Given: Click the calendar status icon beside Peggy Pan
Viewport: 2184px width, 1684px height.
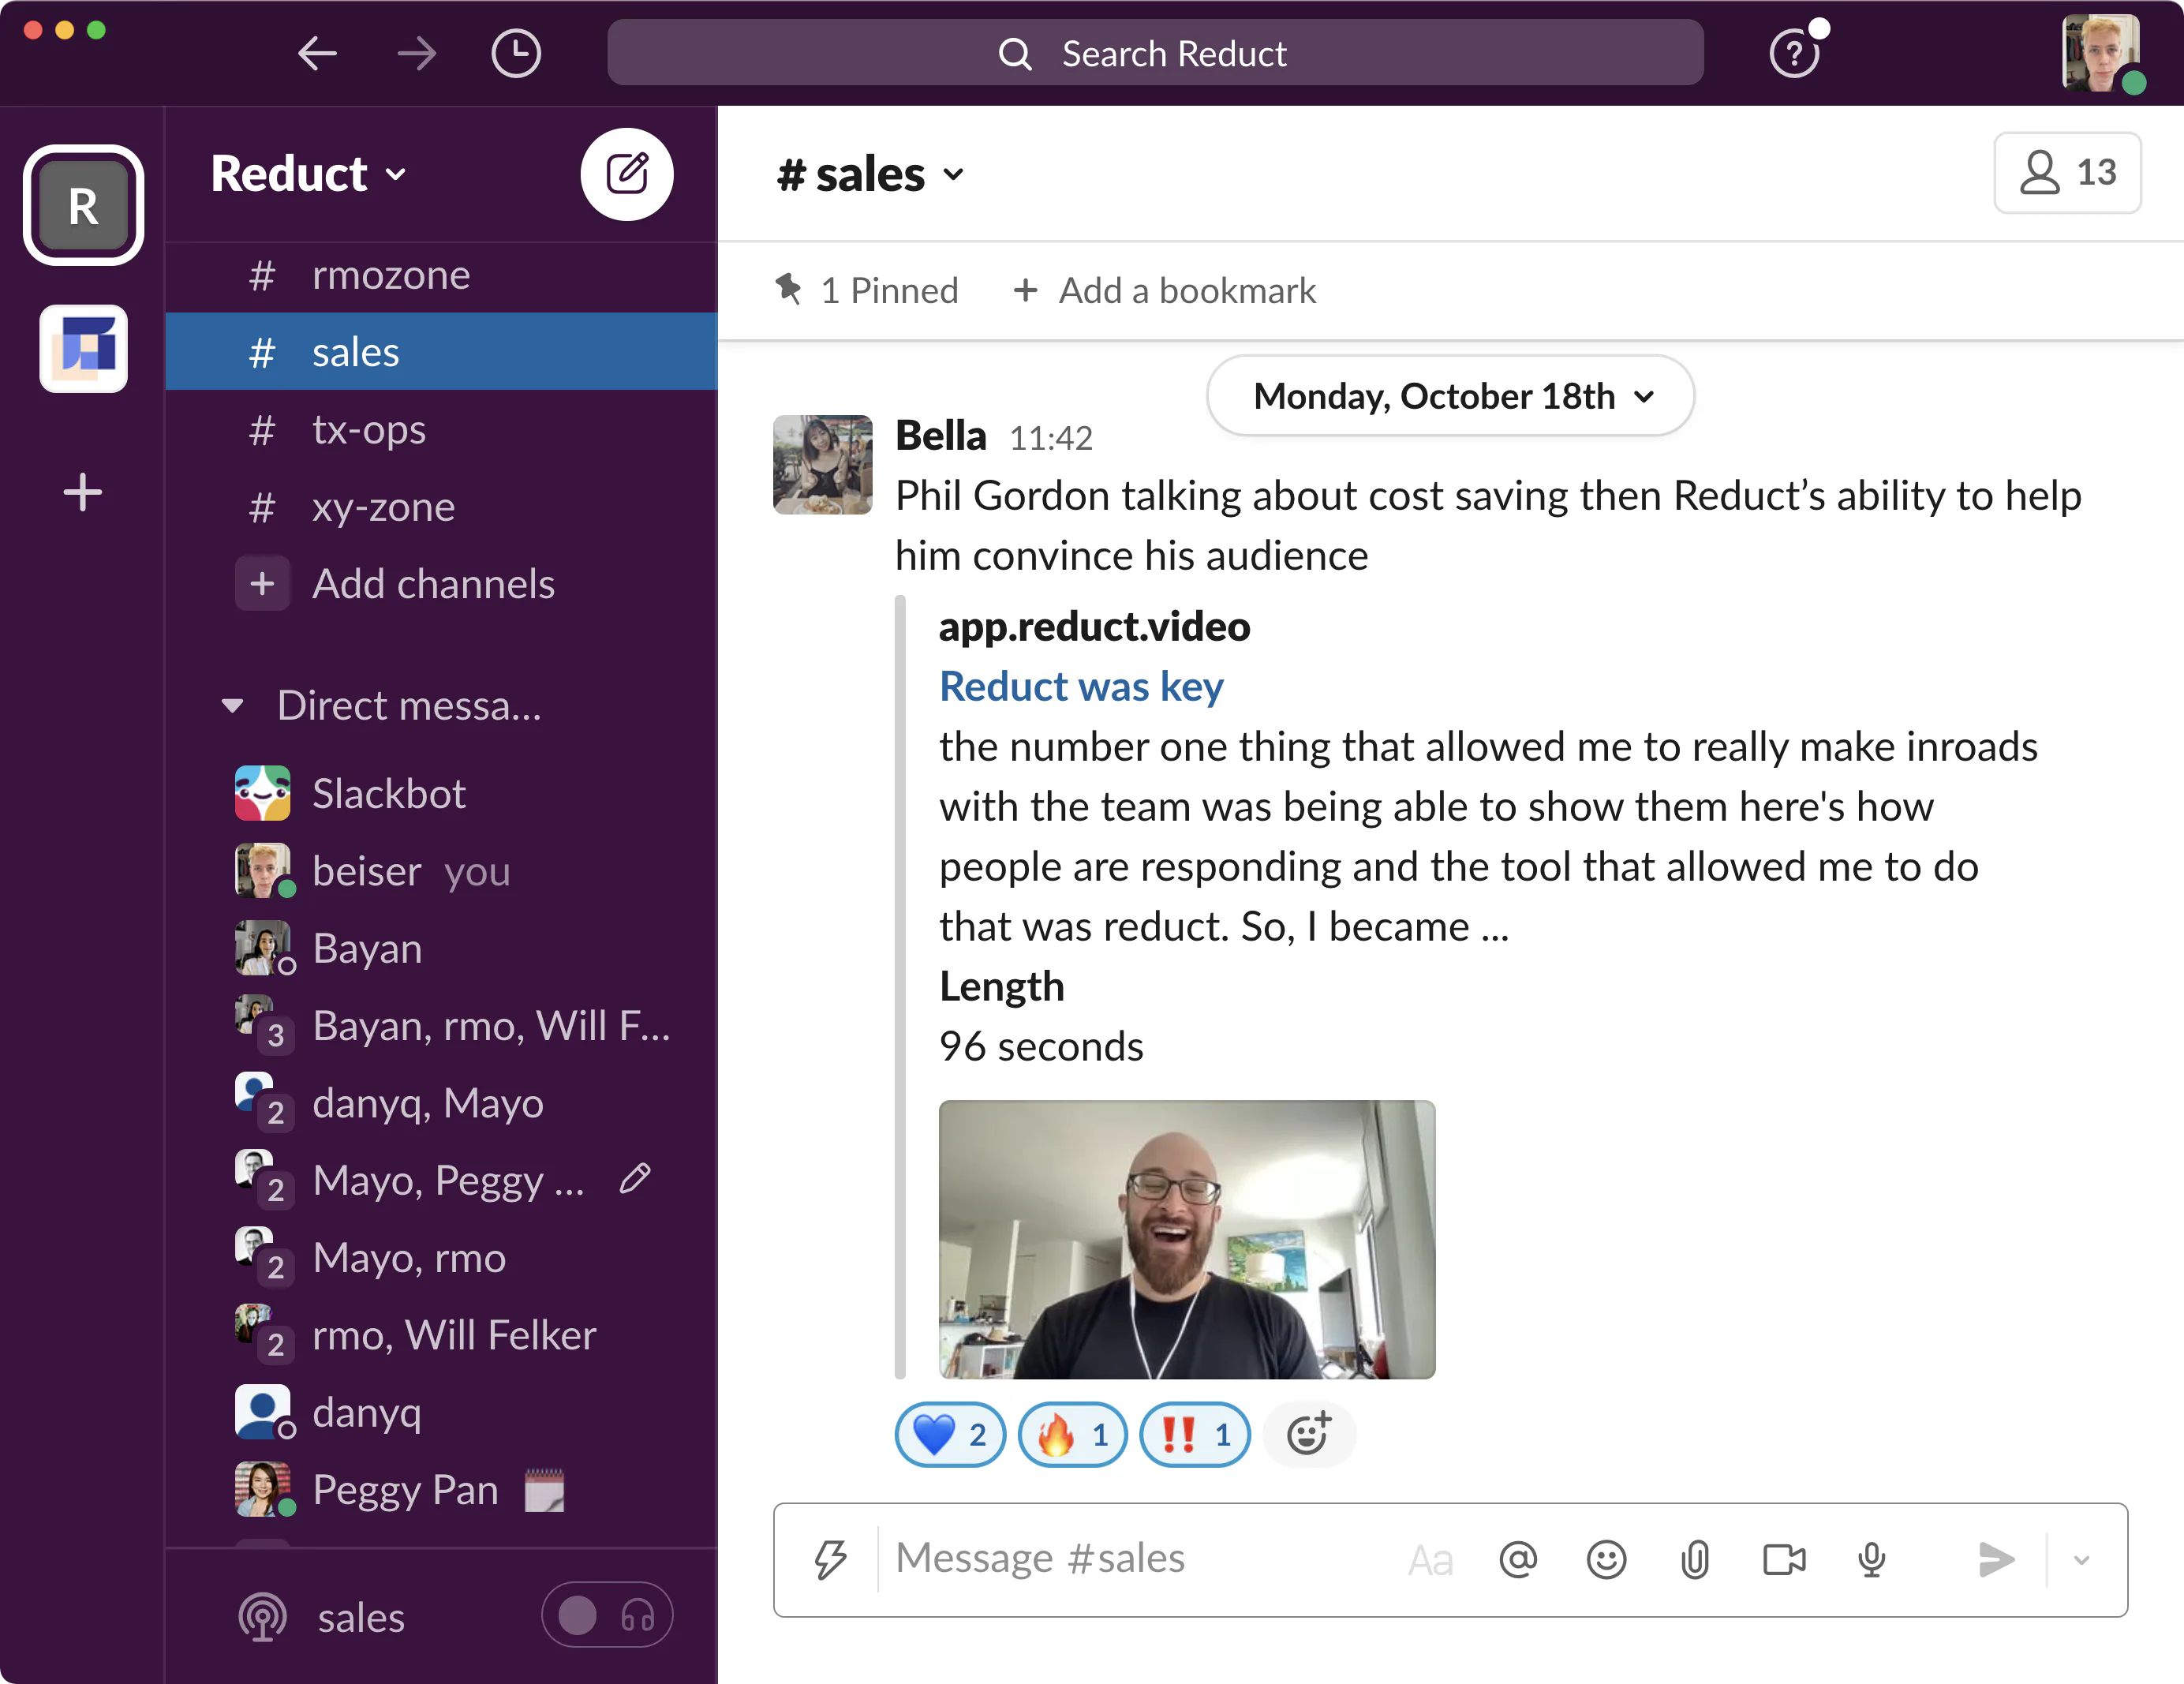Looking at the screenshot, I should (544, 1490).
